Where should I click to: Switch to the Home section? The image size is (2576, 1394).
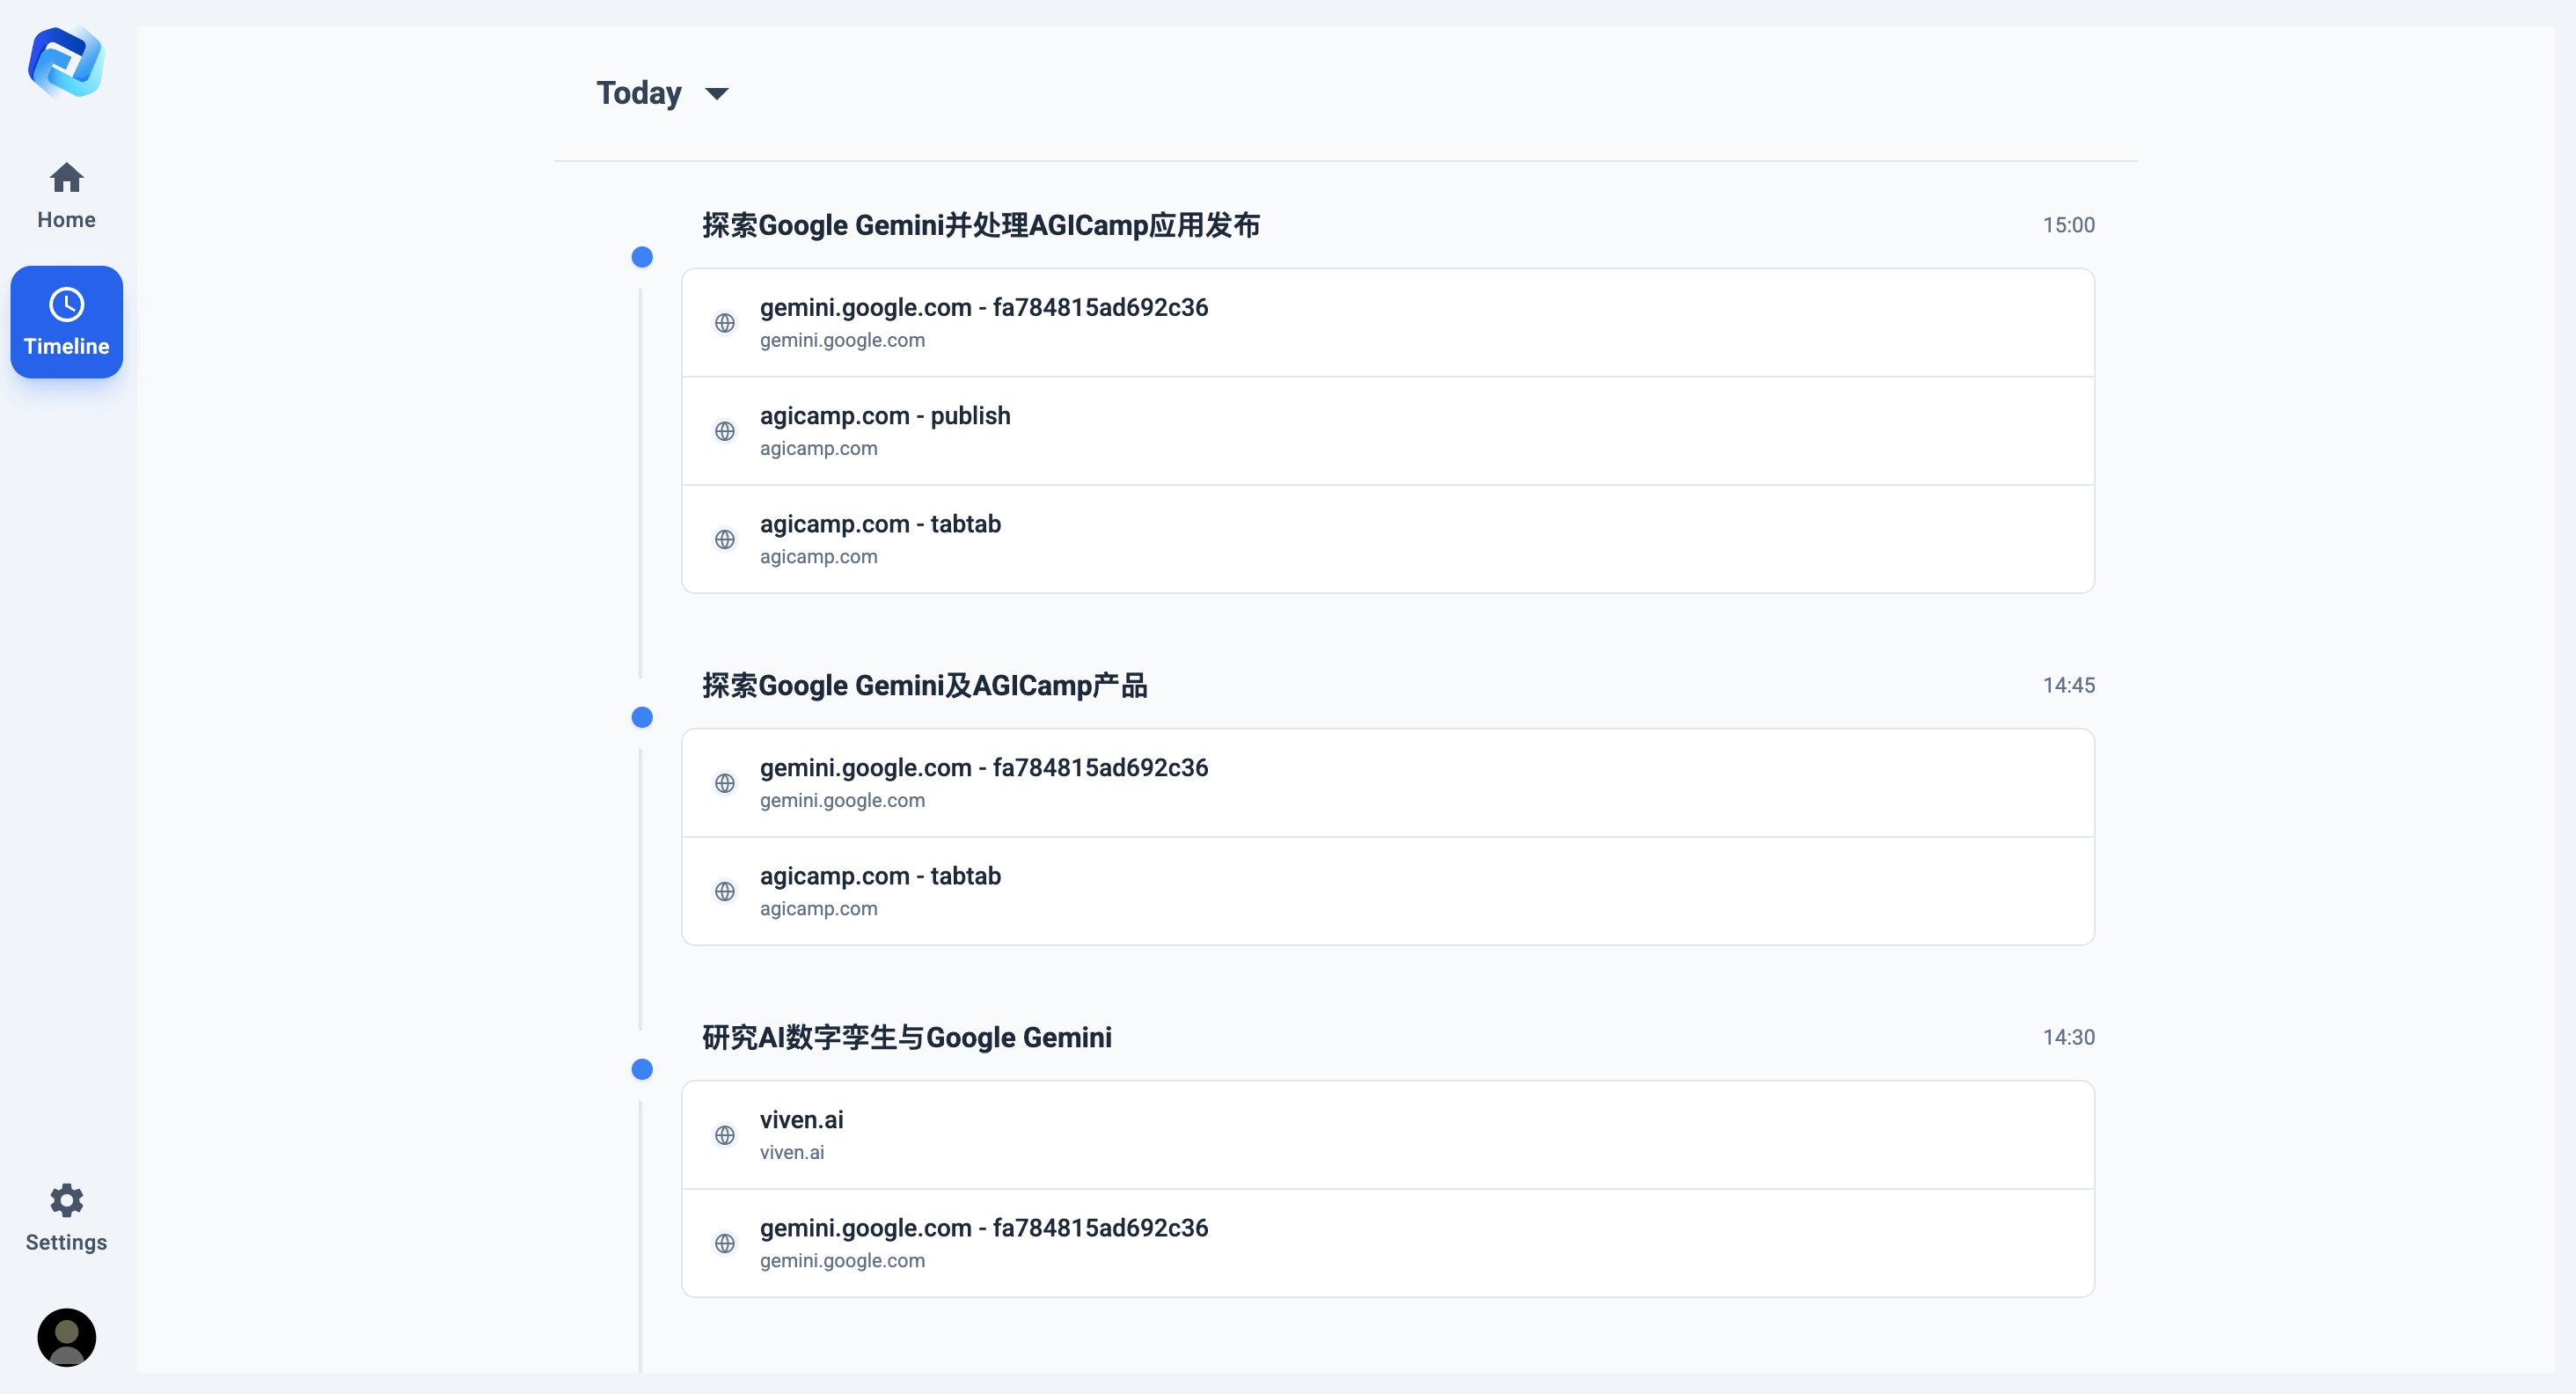pyautogui.click(x=66, y=197)
